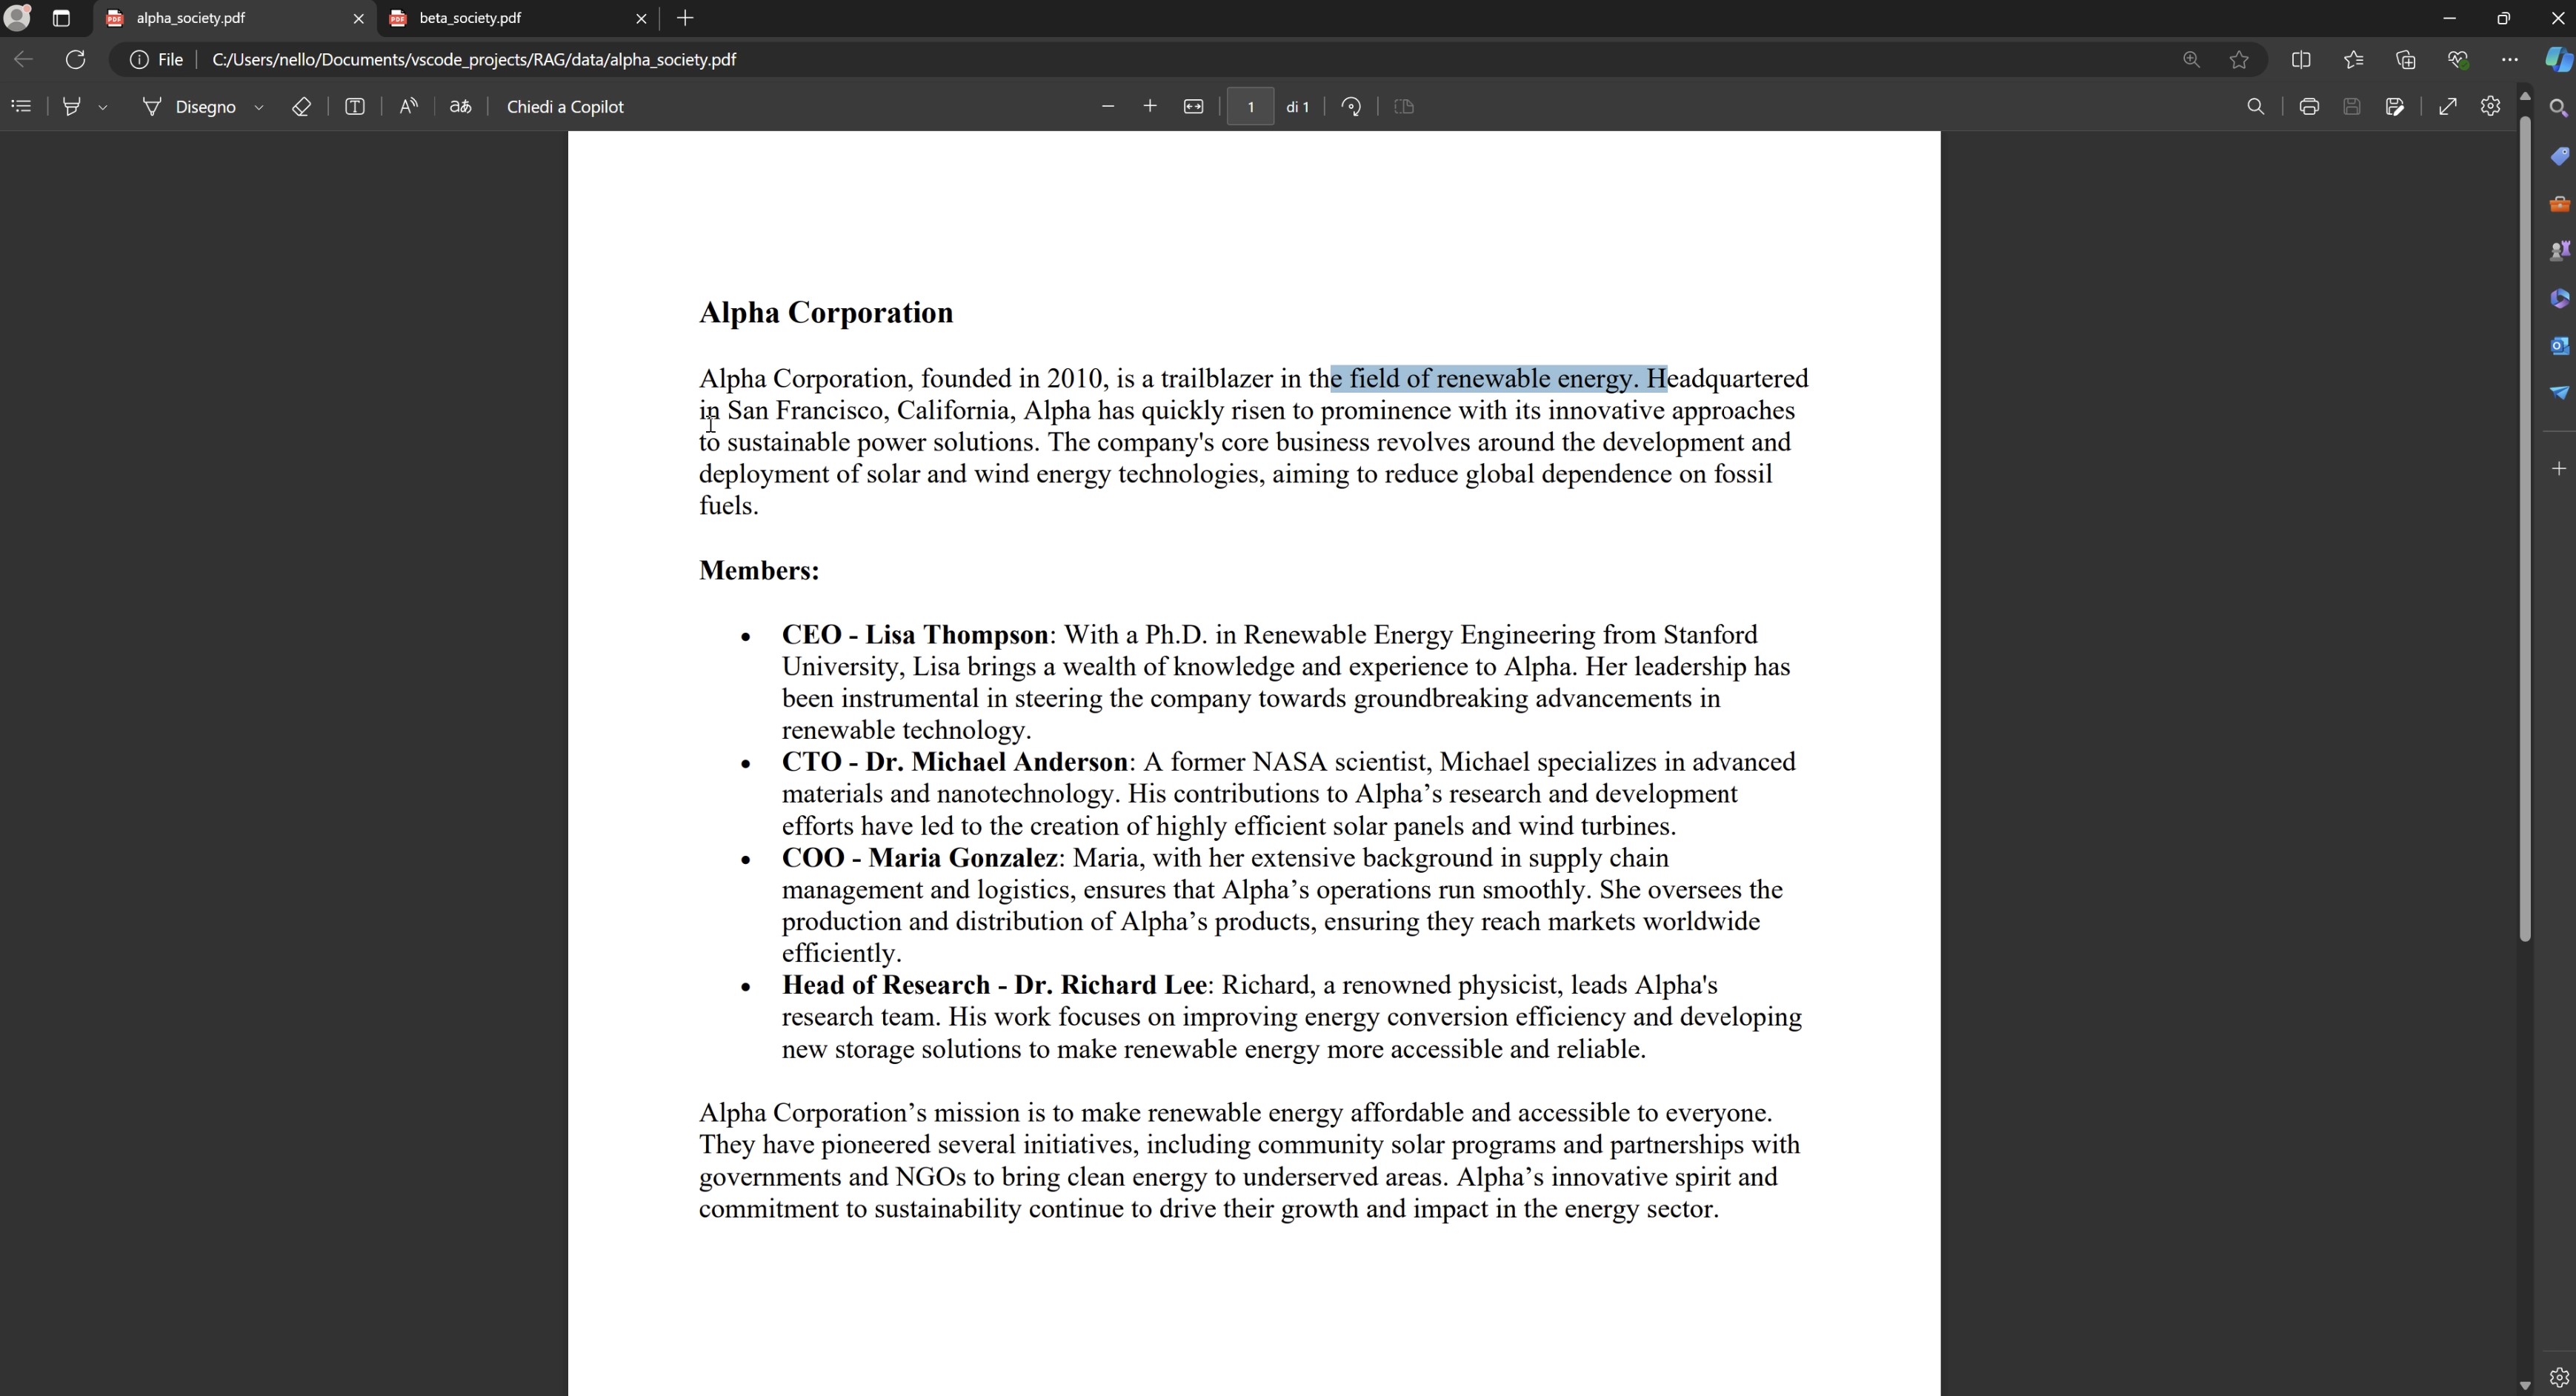Click the Alpha Corporation heading

826,313
